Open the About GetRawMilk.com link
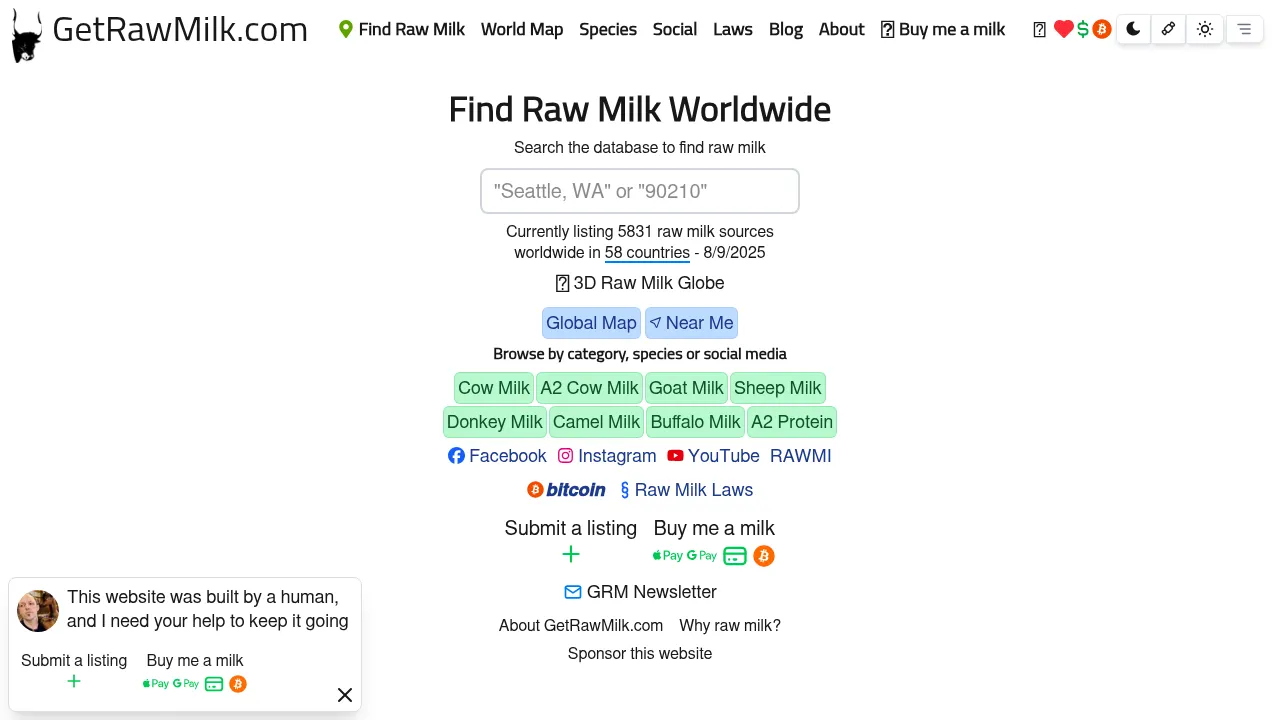 [581, 625]
